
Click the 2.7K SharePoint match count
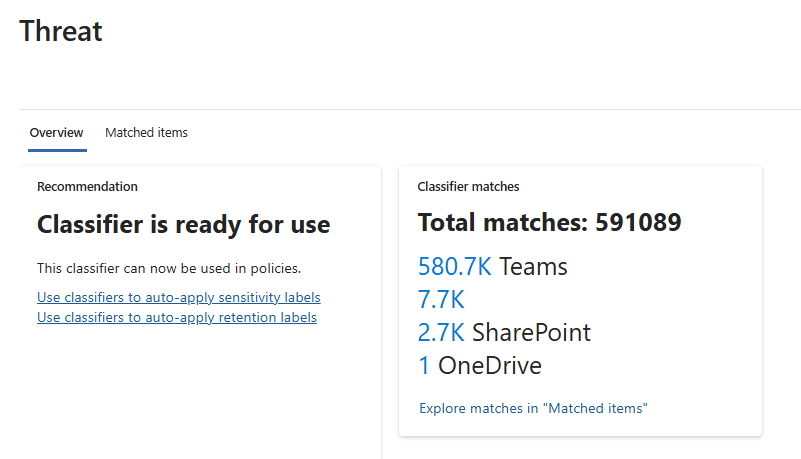440,333
